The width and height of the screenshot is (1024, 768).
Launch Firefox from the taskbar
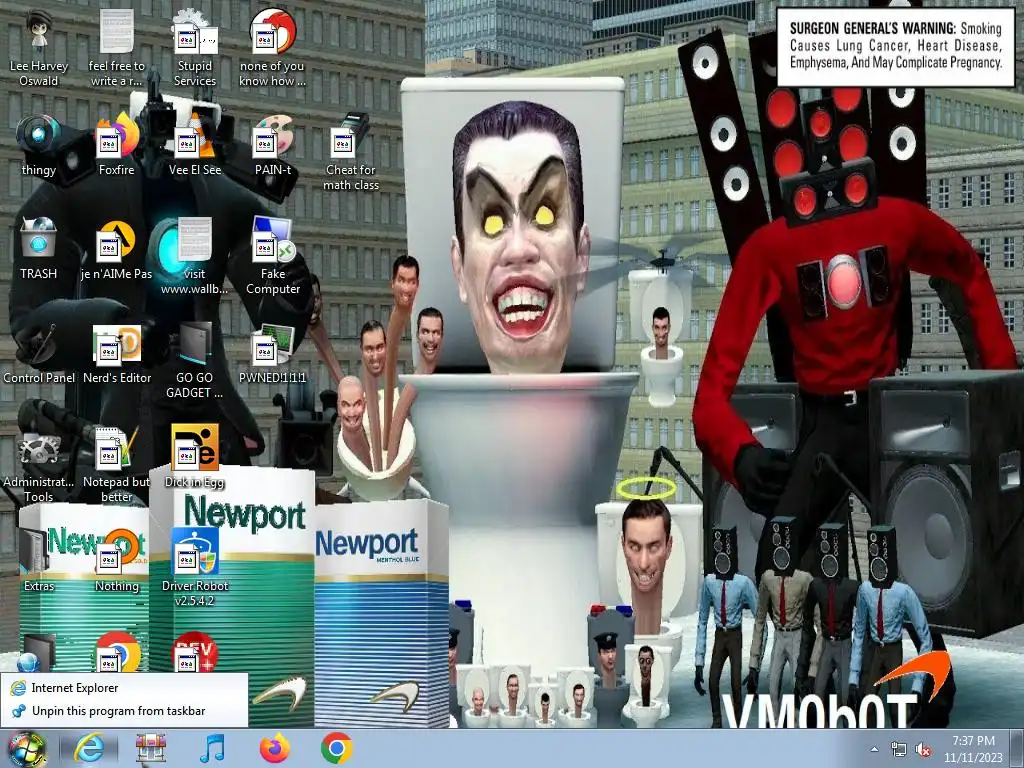pos(275,749)
